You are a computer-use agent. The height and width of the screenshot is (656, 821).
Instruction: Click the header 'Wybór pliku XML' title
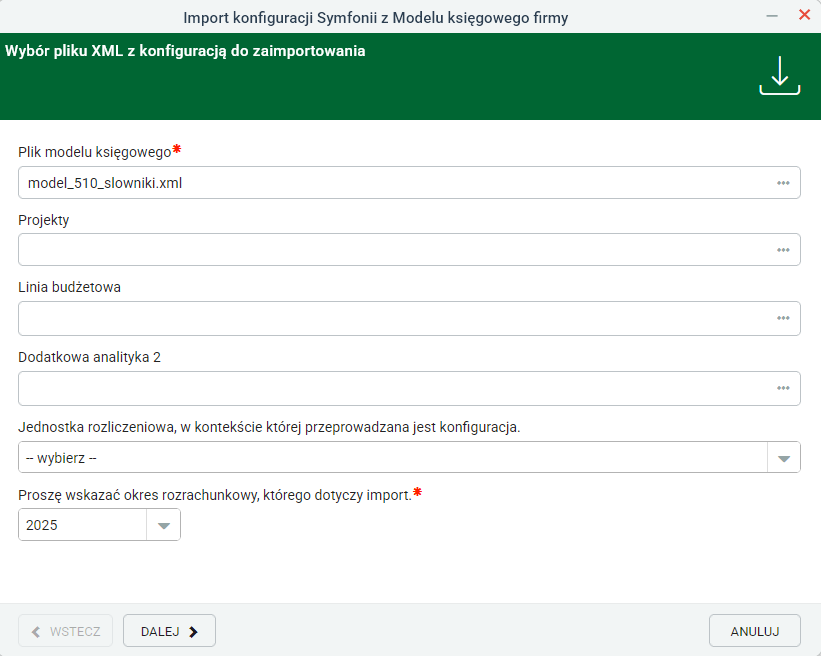click(185, 51)
